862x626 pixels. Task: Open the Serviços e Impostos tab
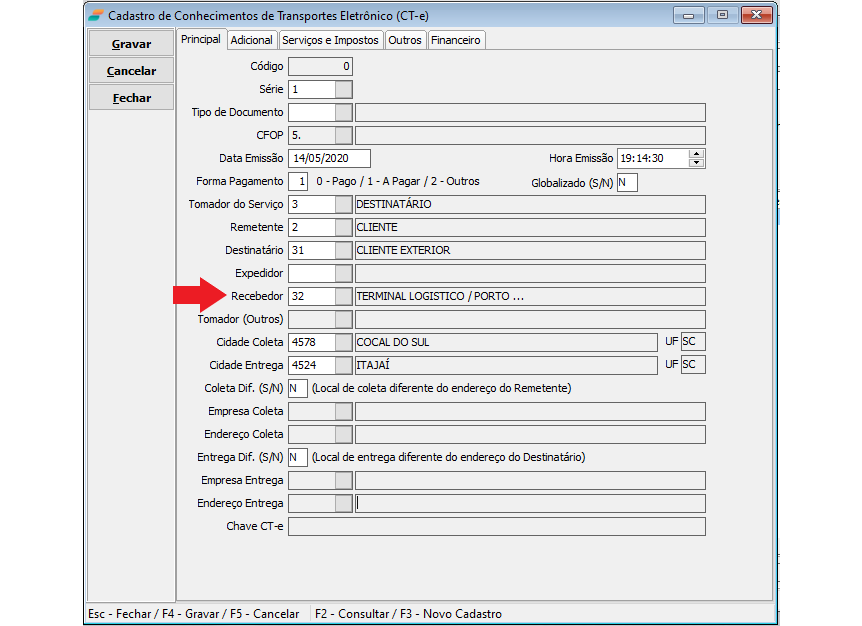click(330, 40)
